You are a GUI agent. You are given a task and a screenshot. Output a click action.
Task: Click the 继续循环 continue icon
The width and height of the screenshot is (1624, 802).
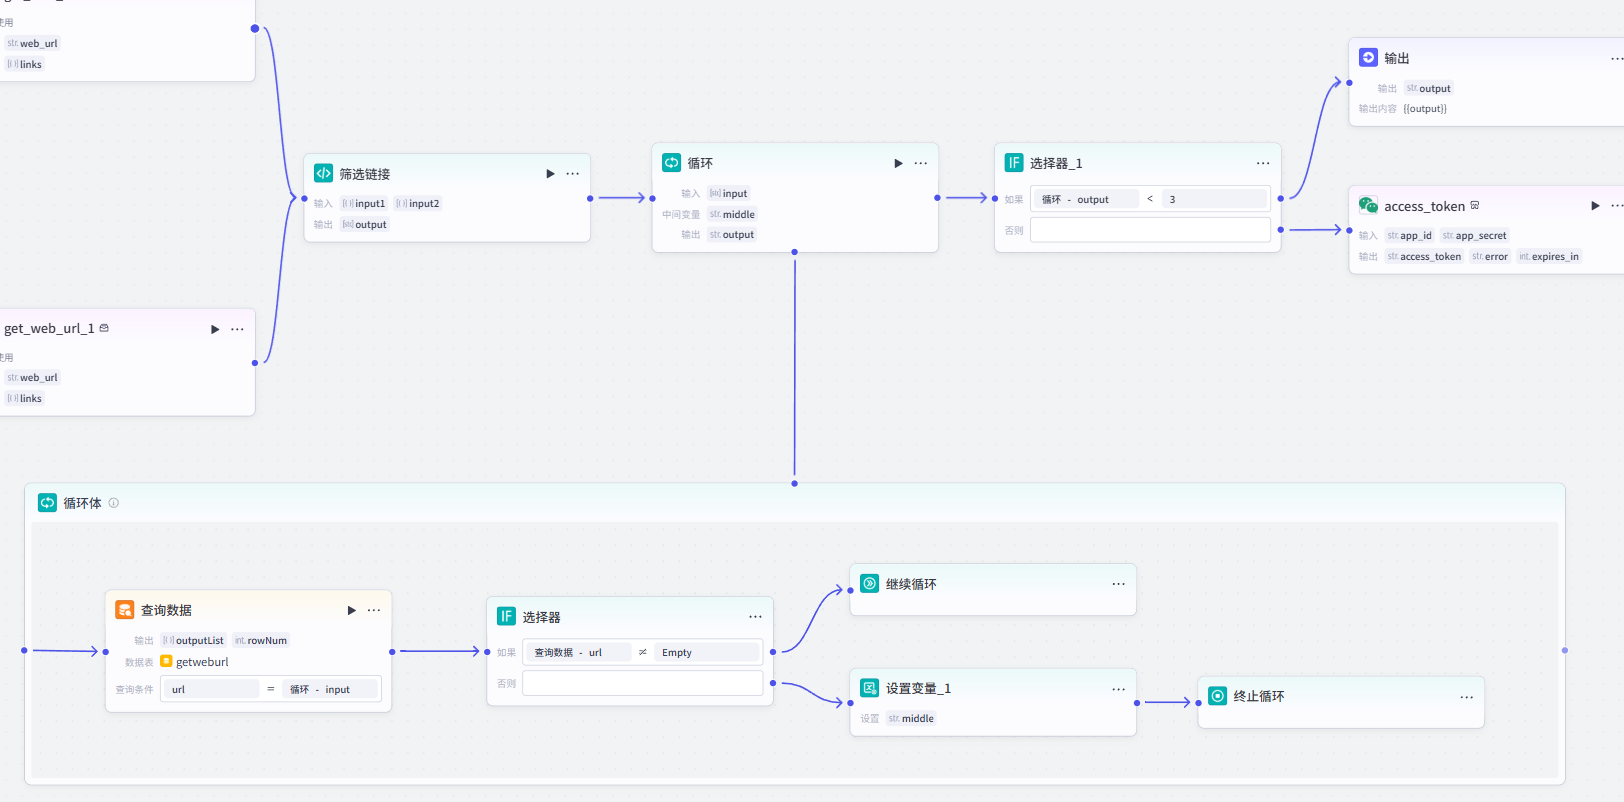click(870, 583)
